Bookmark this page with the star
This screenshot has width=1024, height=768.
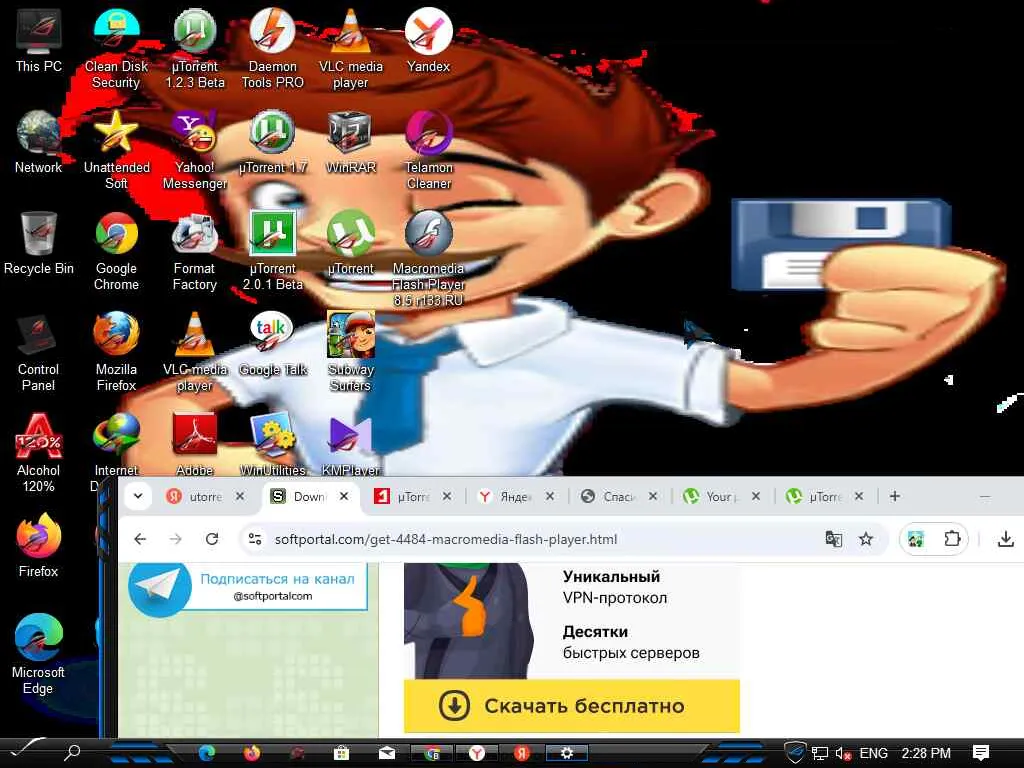(866, 539)
